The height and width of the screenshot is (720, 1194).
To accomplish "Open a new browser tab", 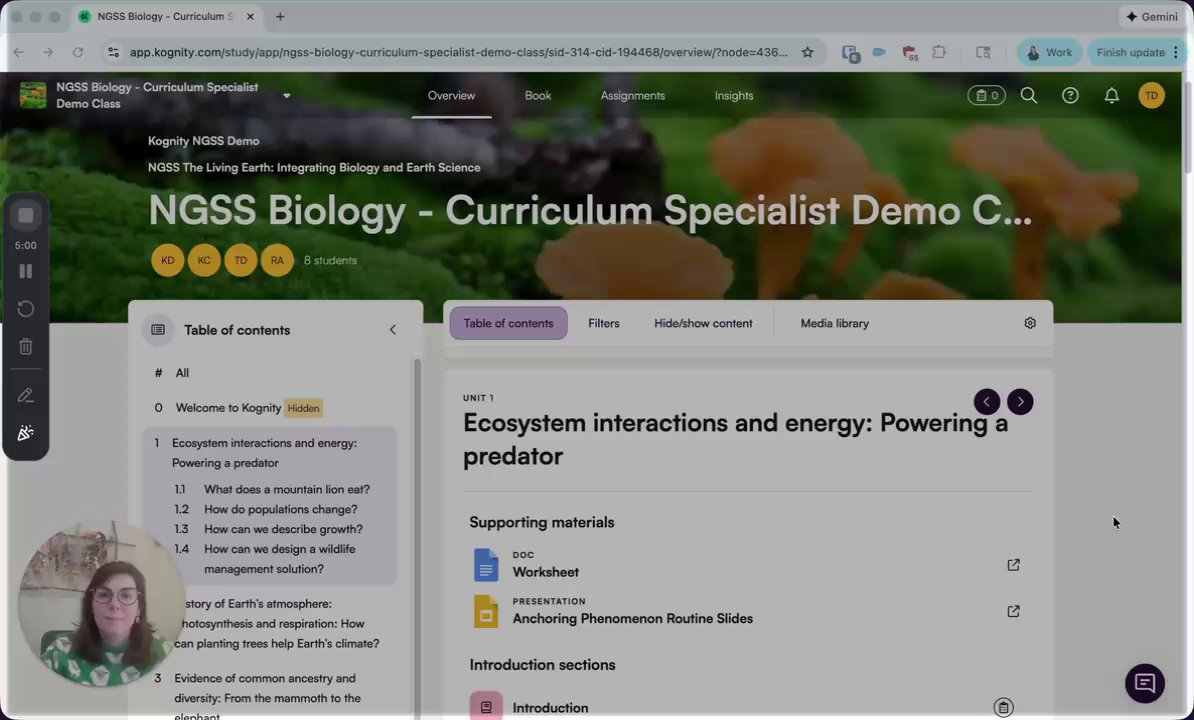I will (x=280, y=16).
